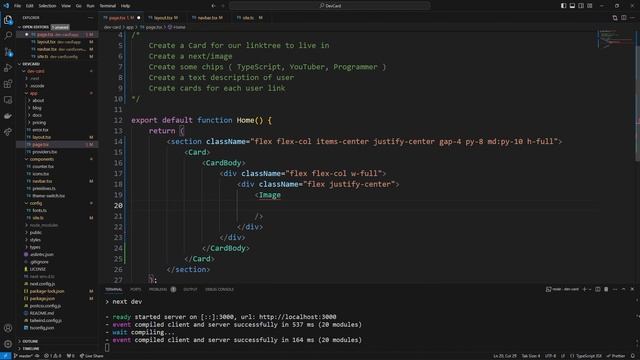Click the Ln, Col cursor position indicator

tap(505, 356)
